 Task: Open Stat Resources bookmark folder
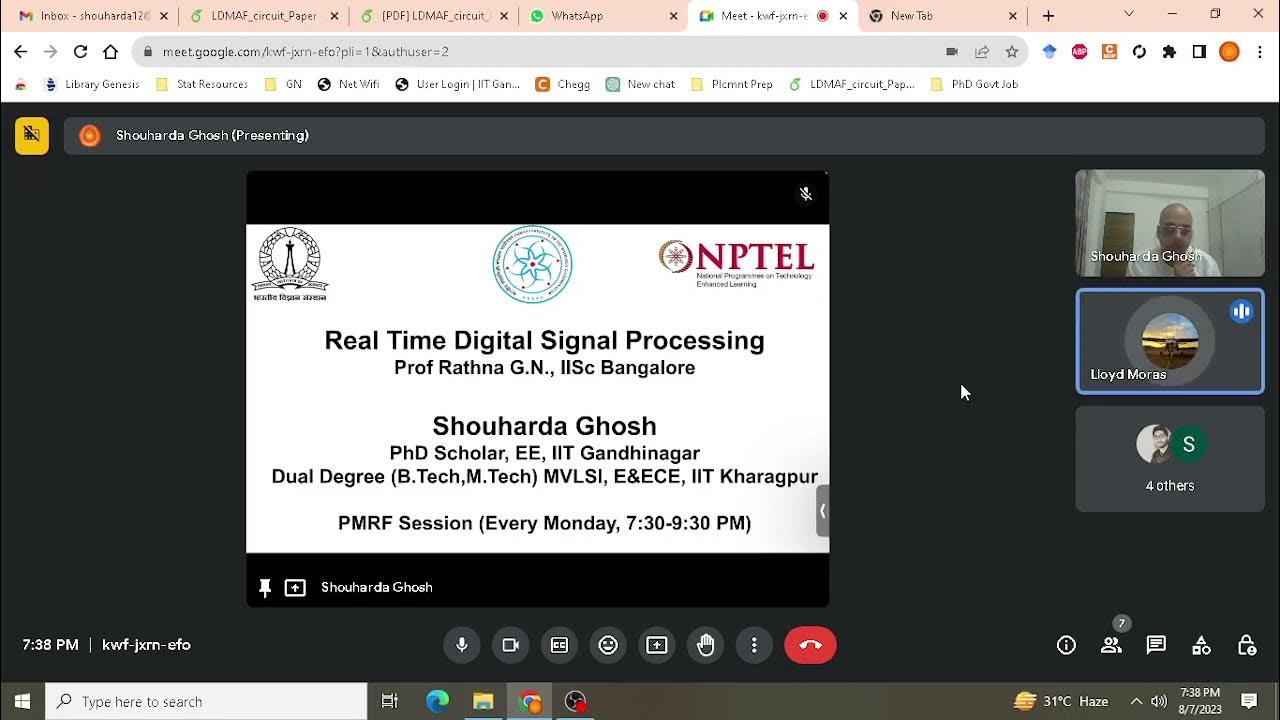point(202,85)
